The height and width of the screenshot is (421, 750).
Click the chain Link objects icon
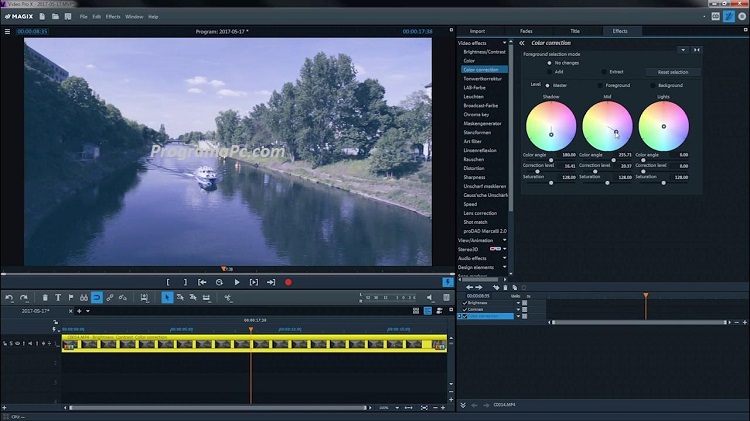[110, 297]
